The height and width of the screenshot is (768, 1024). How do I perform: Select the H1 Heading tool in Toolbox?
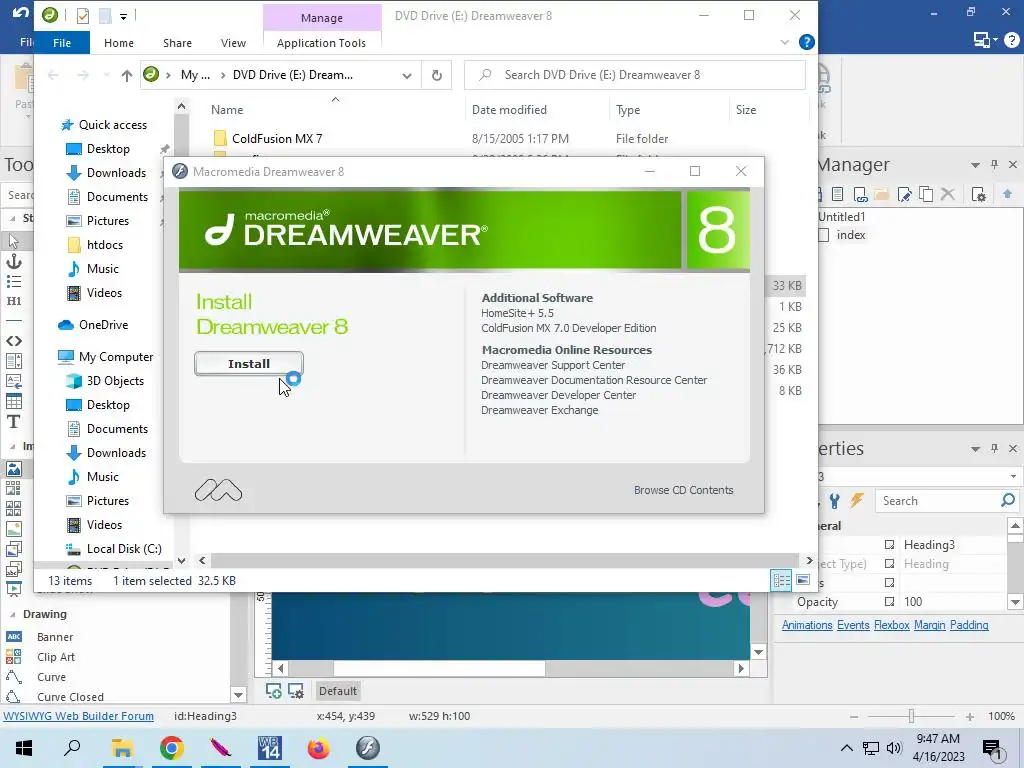tap(14, 301)
